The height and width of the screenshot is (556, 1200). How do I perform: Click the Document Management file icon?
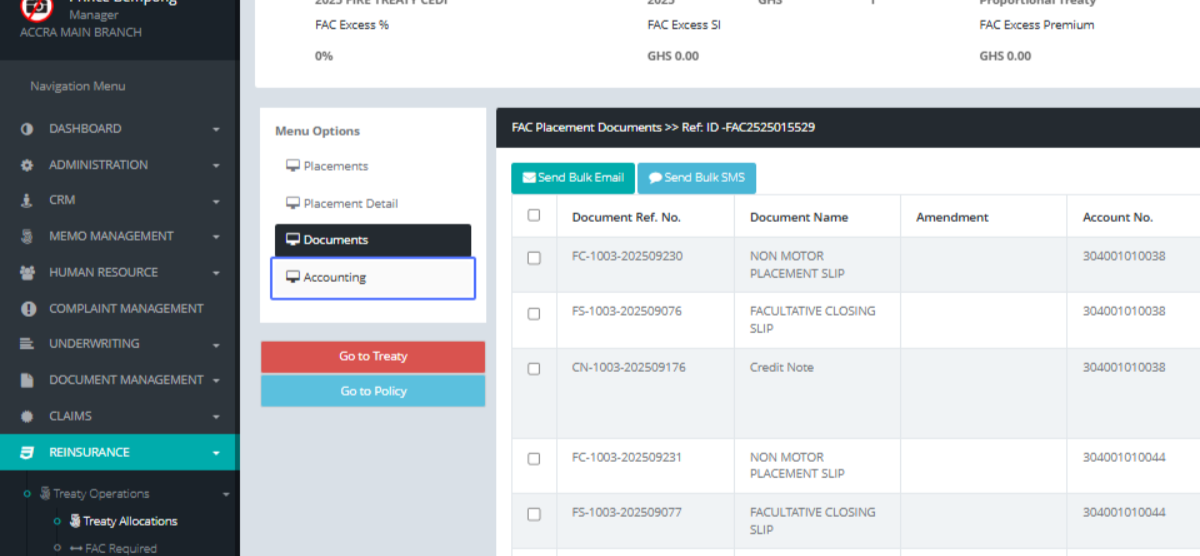click(27, 380)
